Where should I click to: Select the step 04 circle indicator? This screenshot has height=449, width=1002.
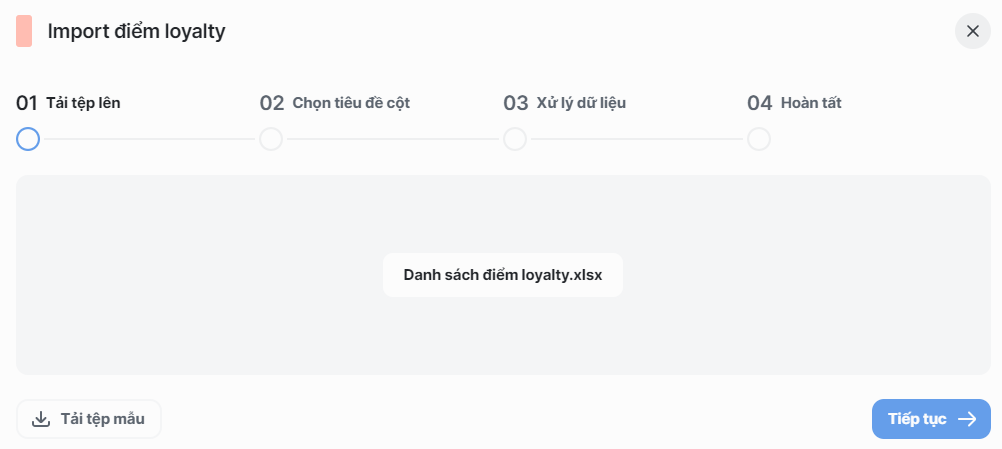759,139
